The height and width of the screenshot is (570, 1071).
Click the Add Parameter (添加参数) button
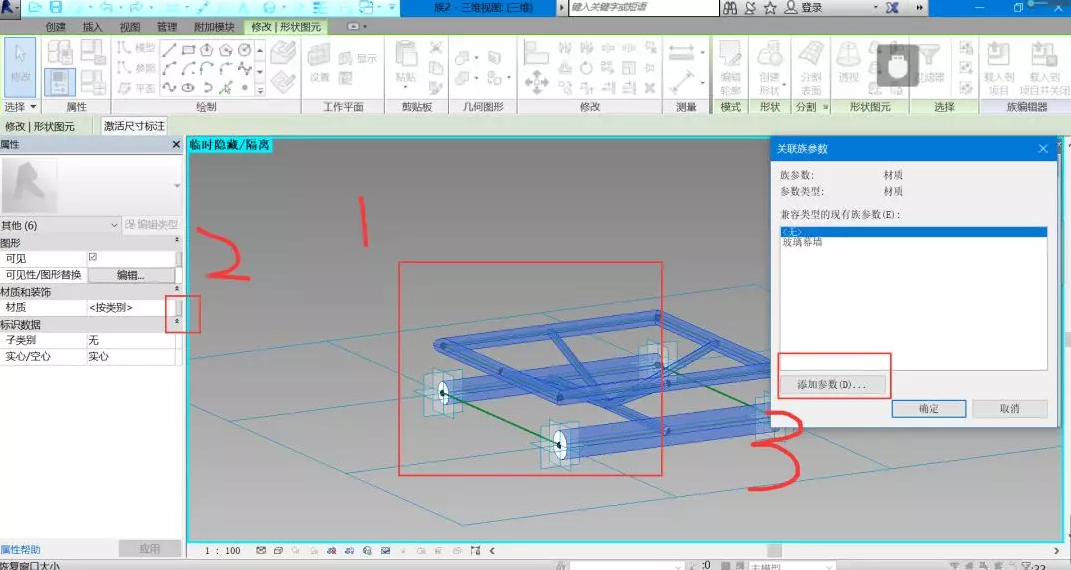[x=832, y=384]
